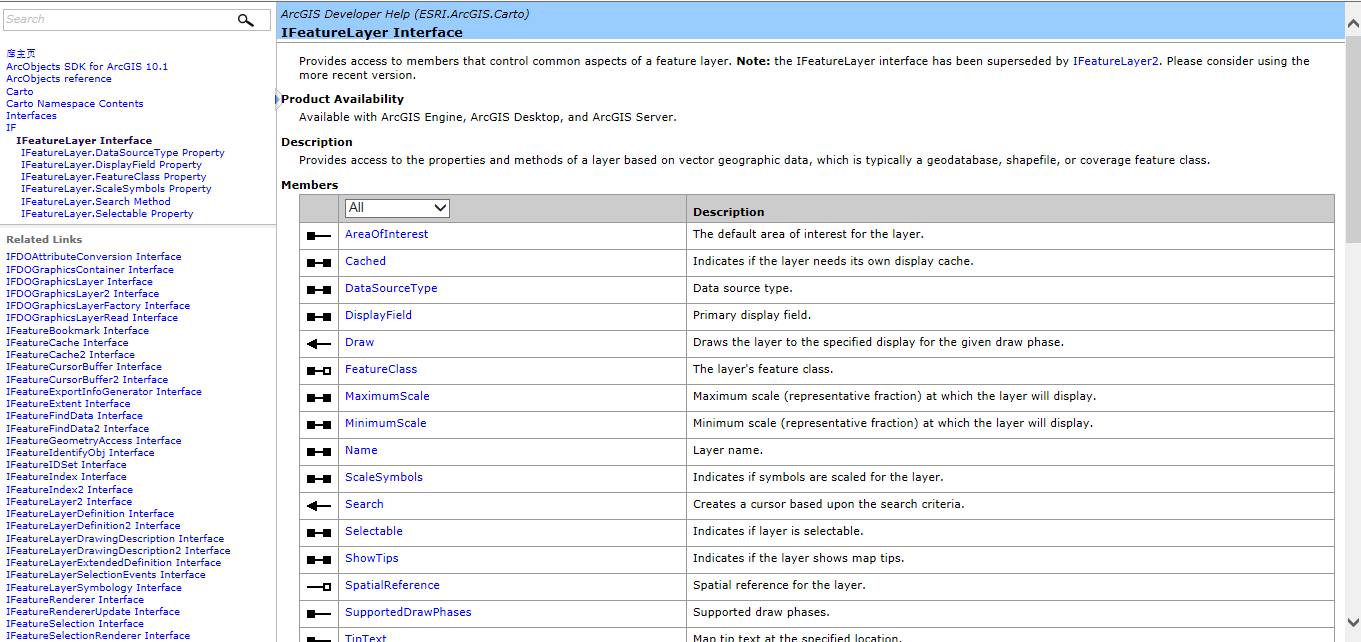Open the DisplayField member link
Viewport: 1361px width, 642px height.
tap(378, 314)
